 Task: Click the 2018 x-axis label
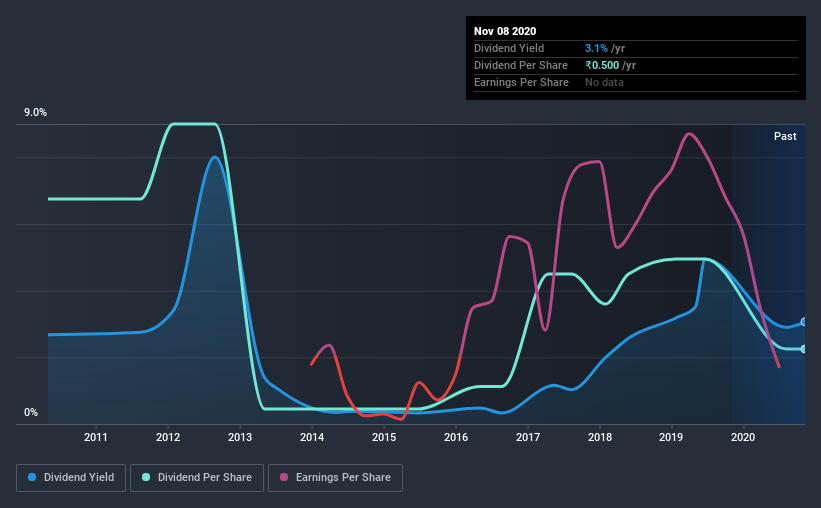tap(600, 437)
